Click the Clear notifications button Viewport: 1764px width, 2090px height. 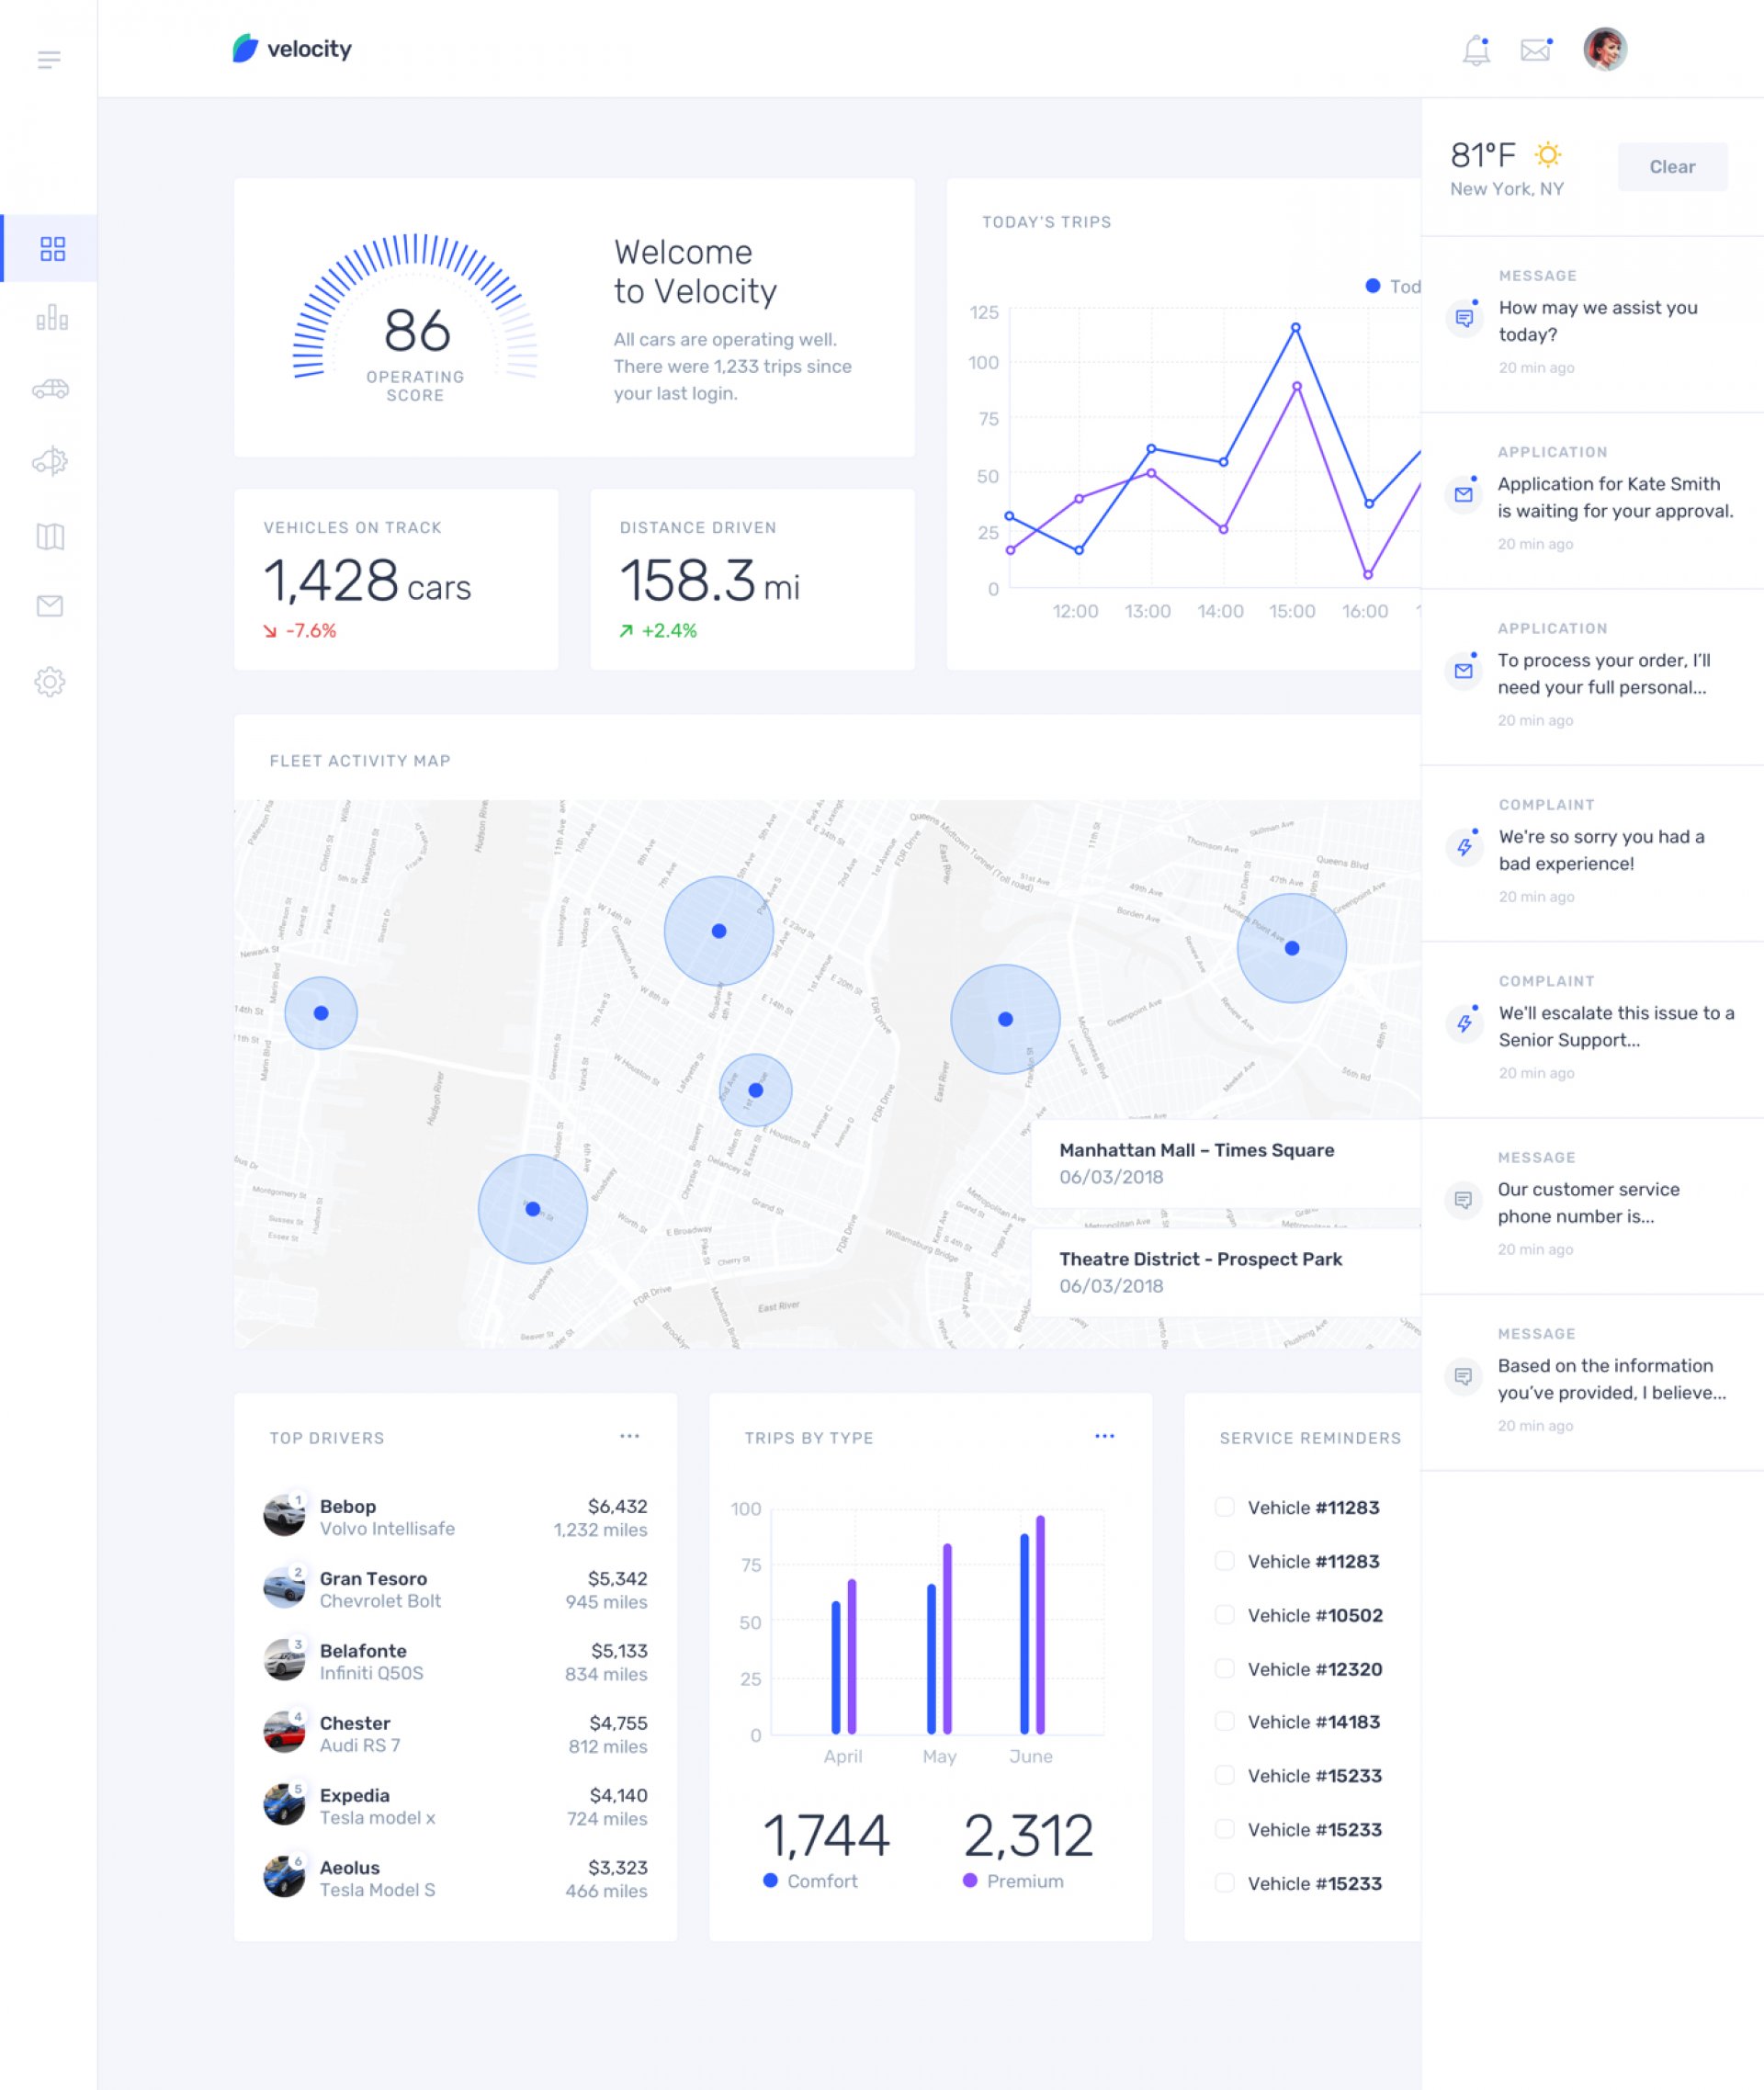(1671, 167)
